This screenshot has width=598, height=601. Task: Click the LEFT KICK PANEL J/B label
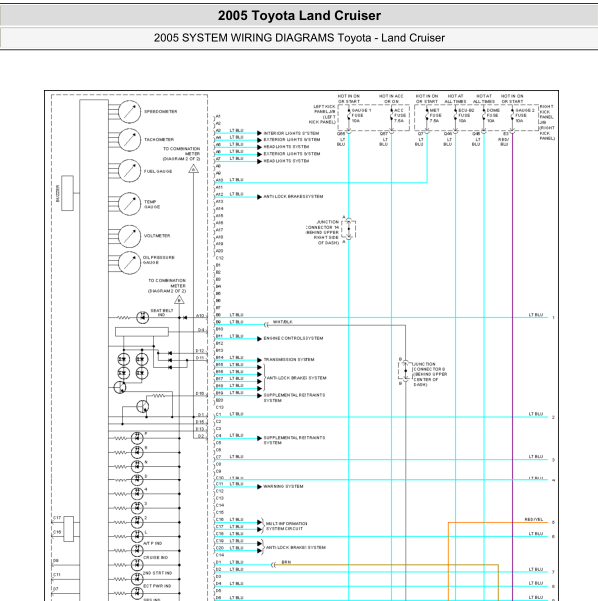[322, 114]
